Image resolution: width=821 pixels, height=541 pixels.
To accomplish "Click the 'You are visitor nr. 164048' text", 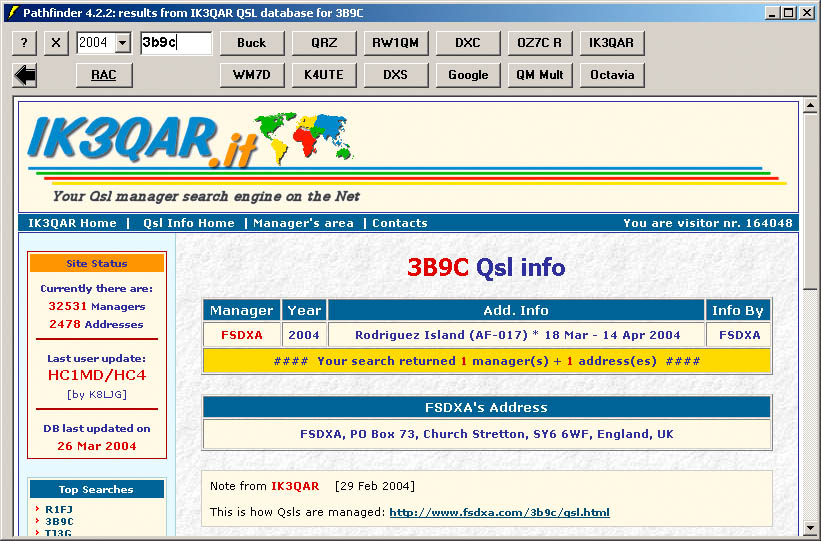I will (x=708, y=223).
